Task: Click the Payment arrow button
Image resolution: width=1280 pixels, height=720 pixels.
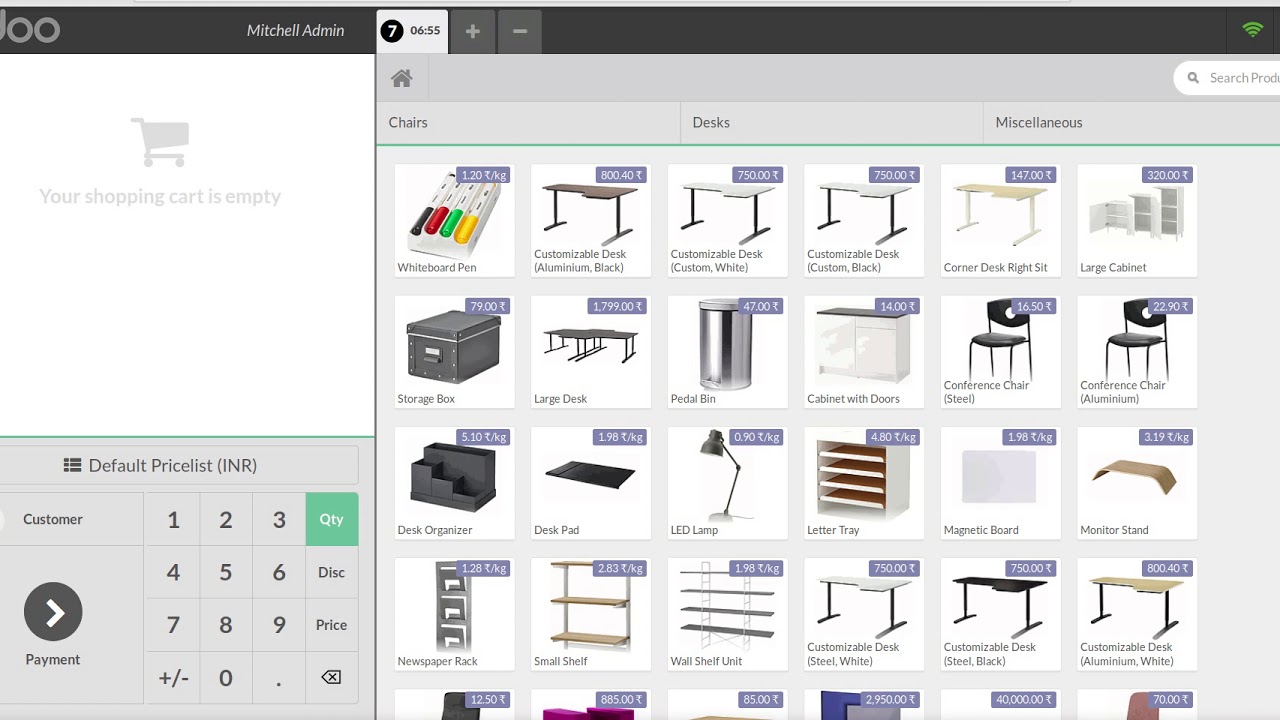Action: pyautogui.click(x=53, y=612)
